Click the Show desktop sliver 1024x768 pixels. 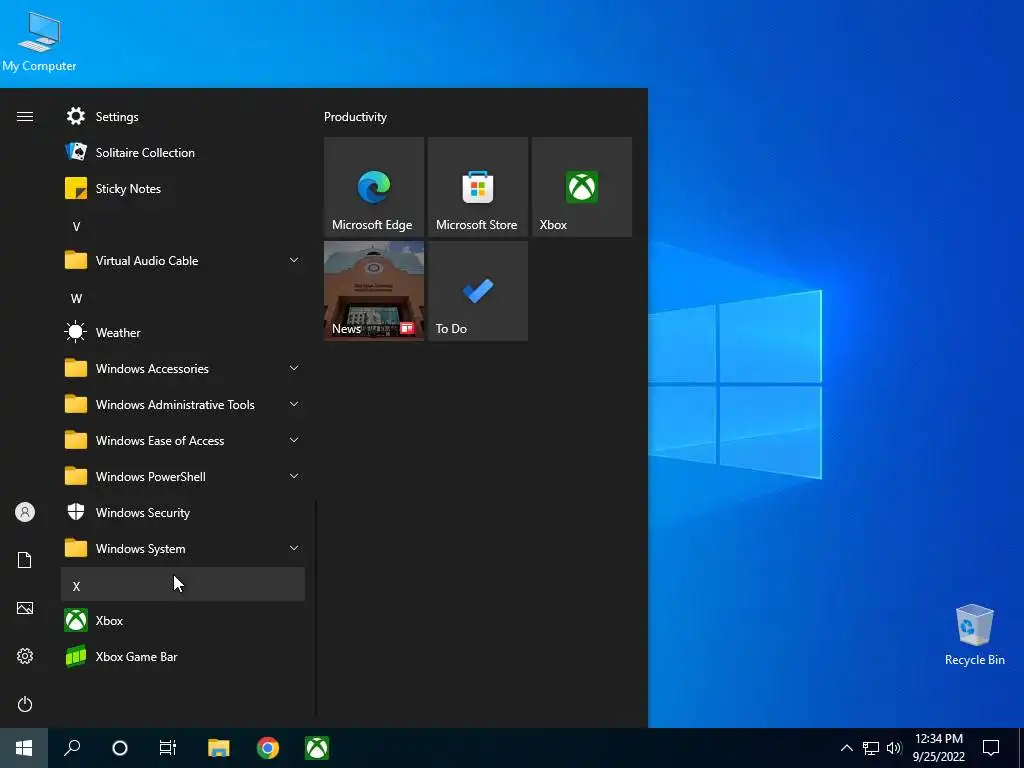point(1021,748)
